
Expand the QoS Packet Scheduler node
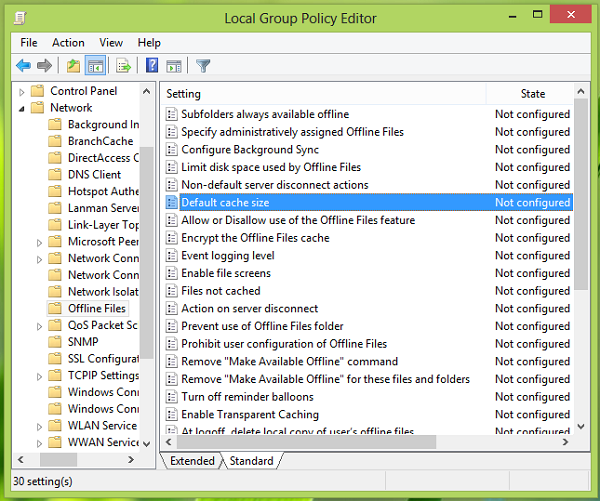39,326
